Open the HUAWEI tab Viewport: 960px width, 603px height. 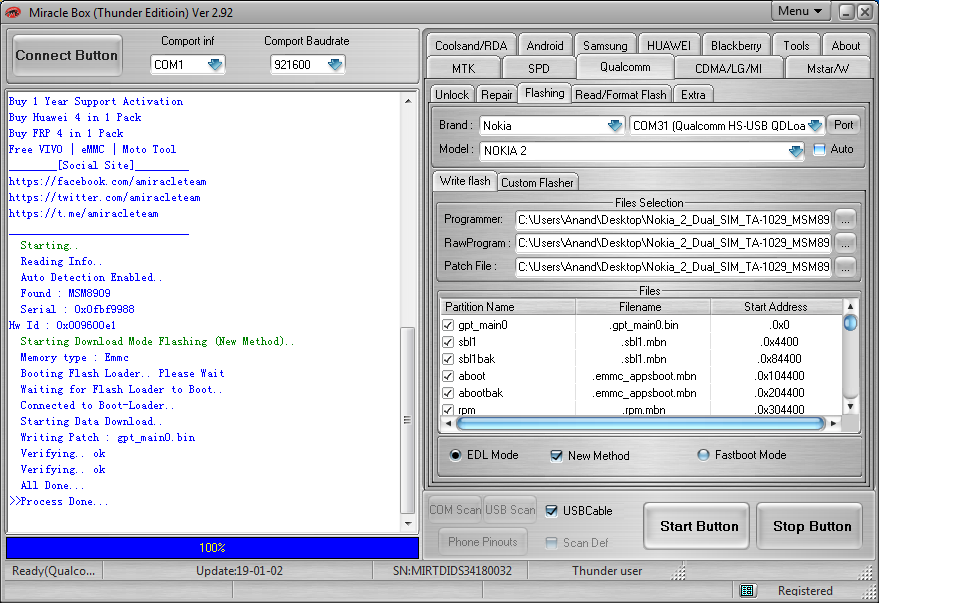669,45
